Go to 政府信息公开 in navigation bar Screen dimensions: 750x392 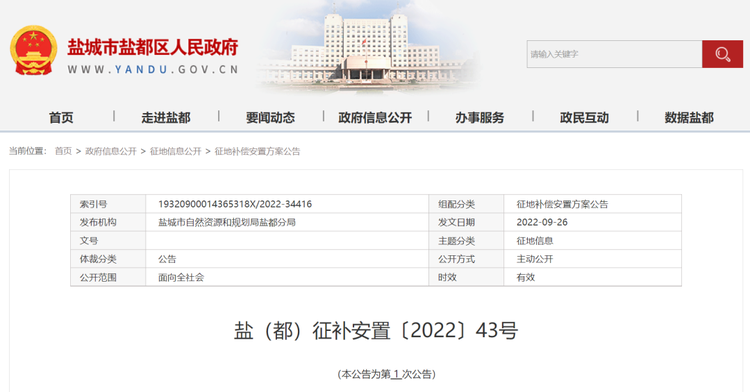point(375,118)
